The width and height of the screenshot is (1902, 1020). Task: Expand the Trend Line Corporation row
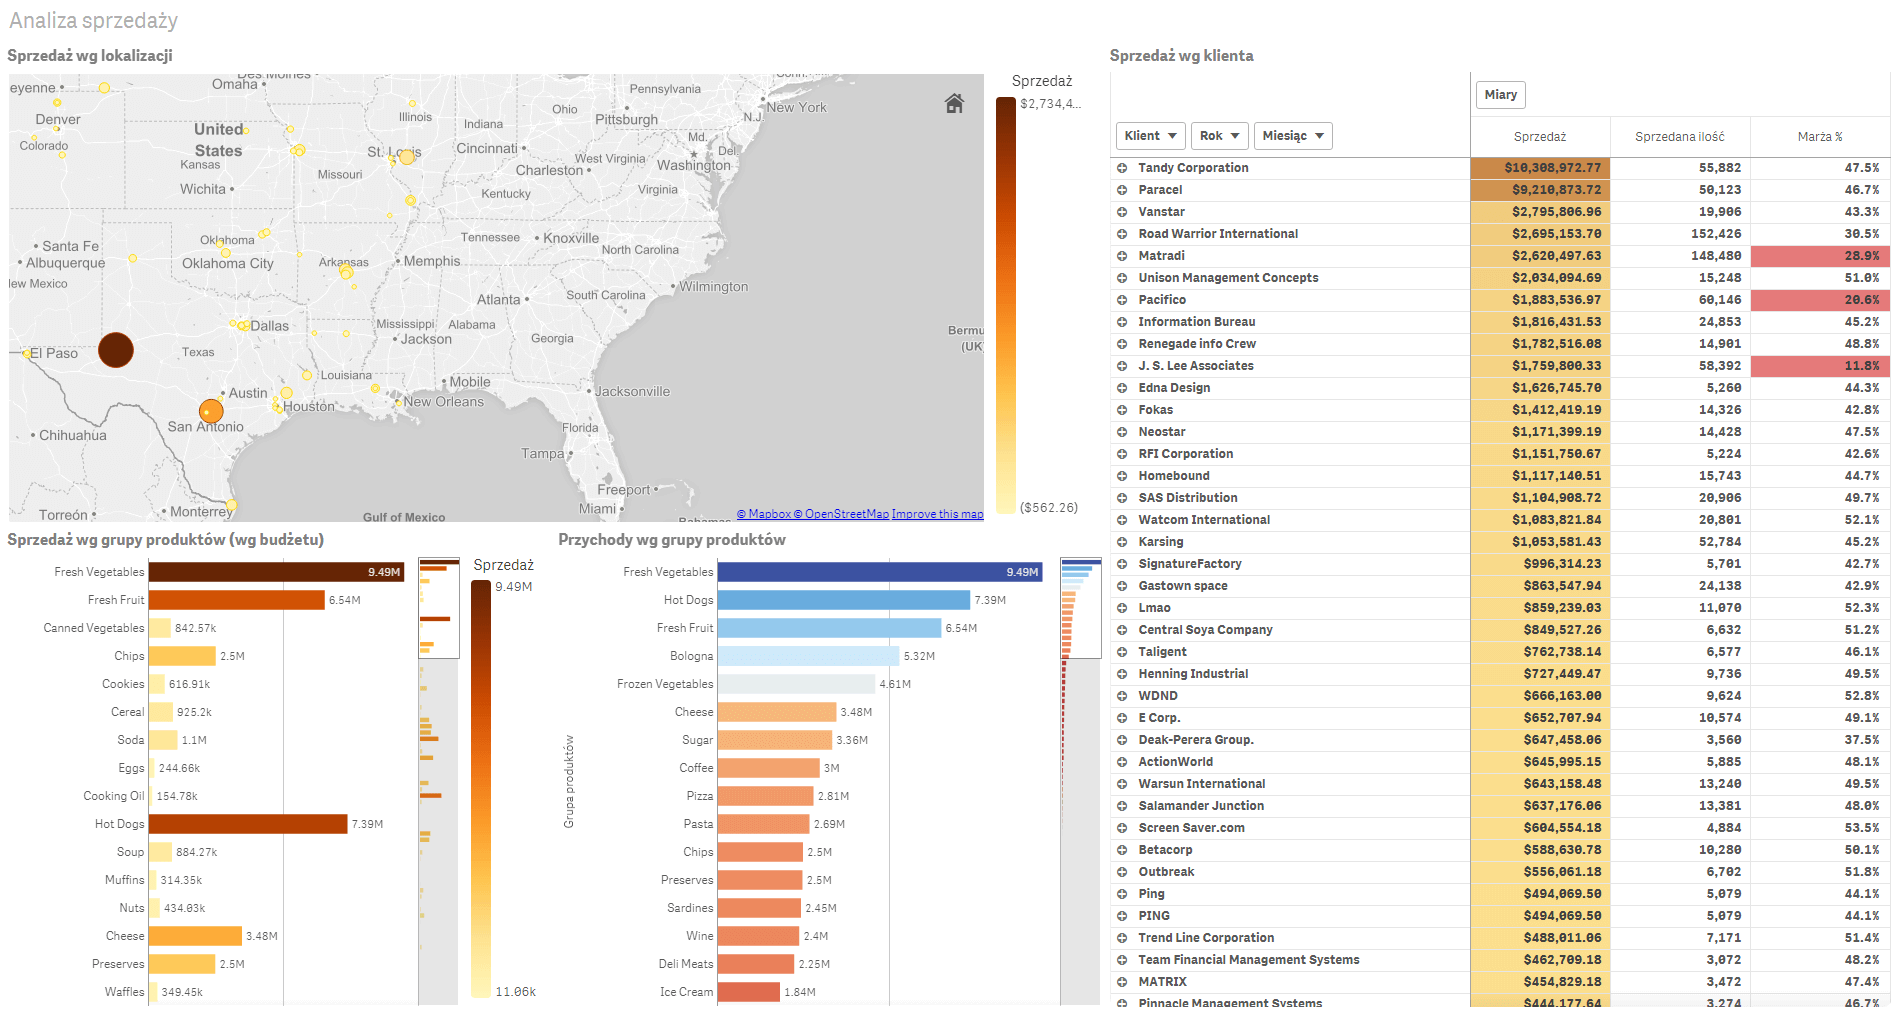1122,938
